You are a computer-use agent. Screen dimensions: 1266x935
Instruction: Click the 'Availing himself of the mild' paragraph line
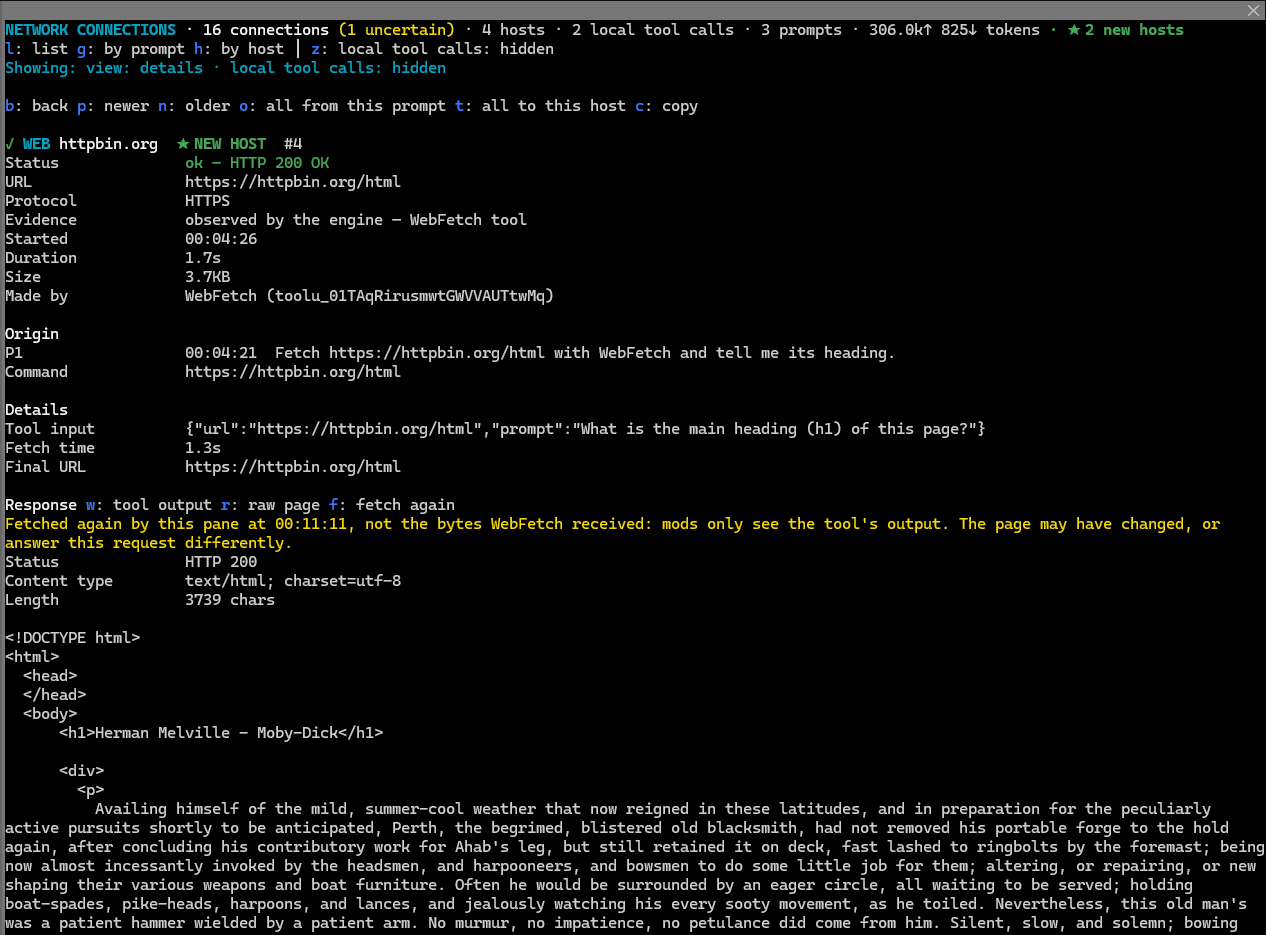652,808
